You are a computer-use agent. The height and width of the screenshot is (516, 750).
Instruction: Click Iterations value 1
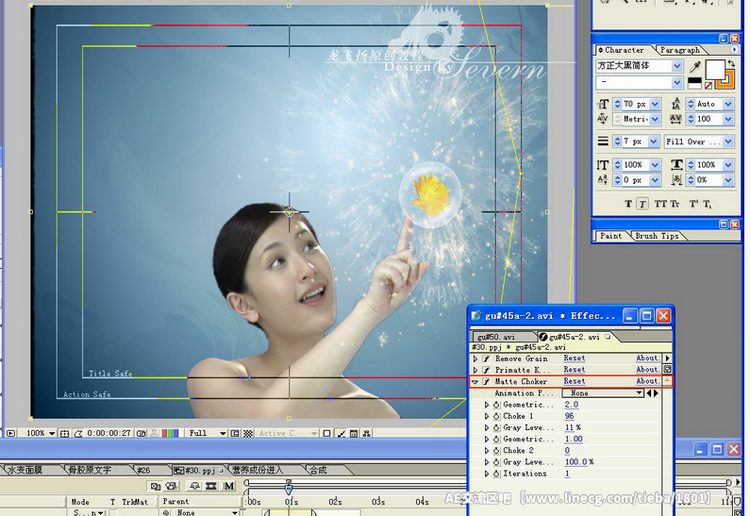tap(567, 473)
